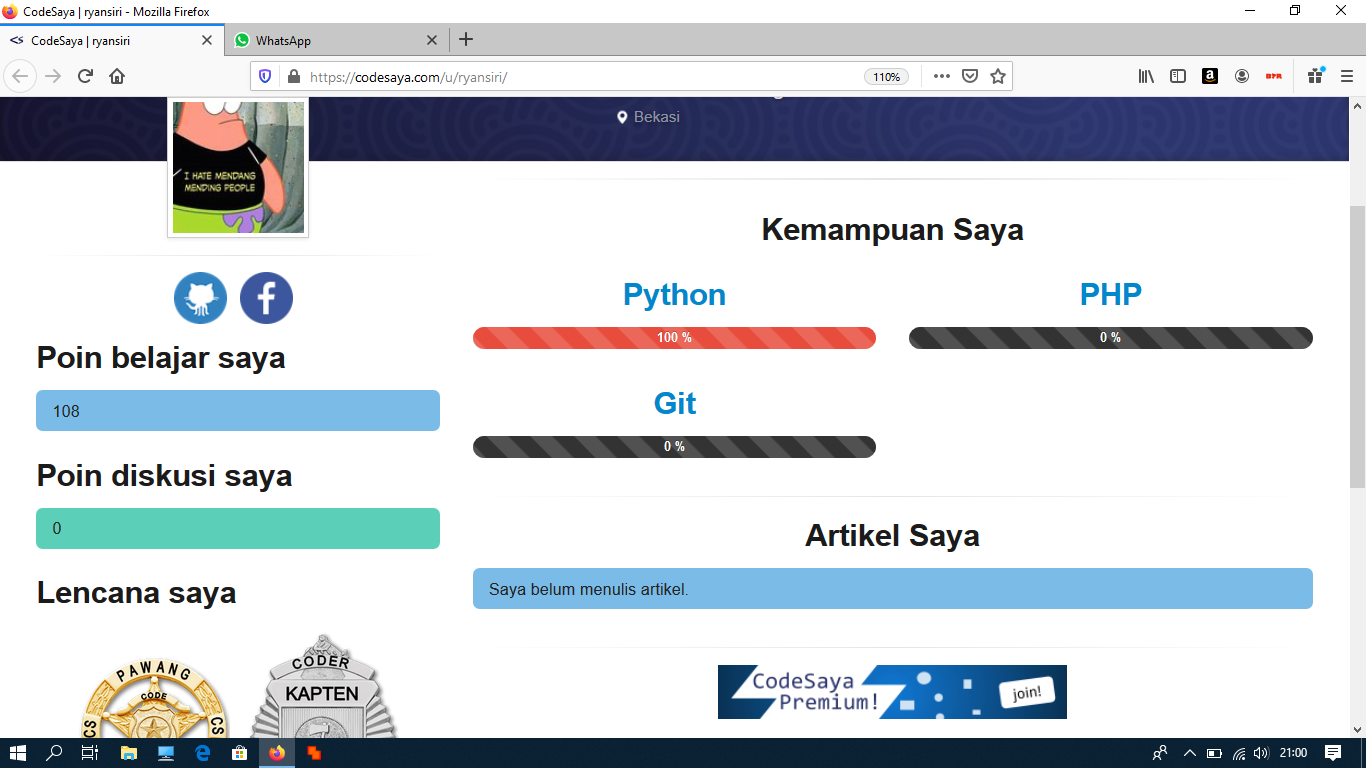The width and height of the screenshot is (1366, 768).
Task: Close the WhatsApp tab
Action: click(432, 41)
